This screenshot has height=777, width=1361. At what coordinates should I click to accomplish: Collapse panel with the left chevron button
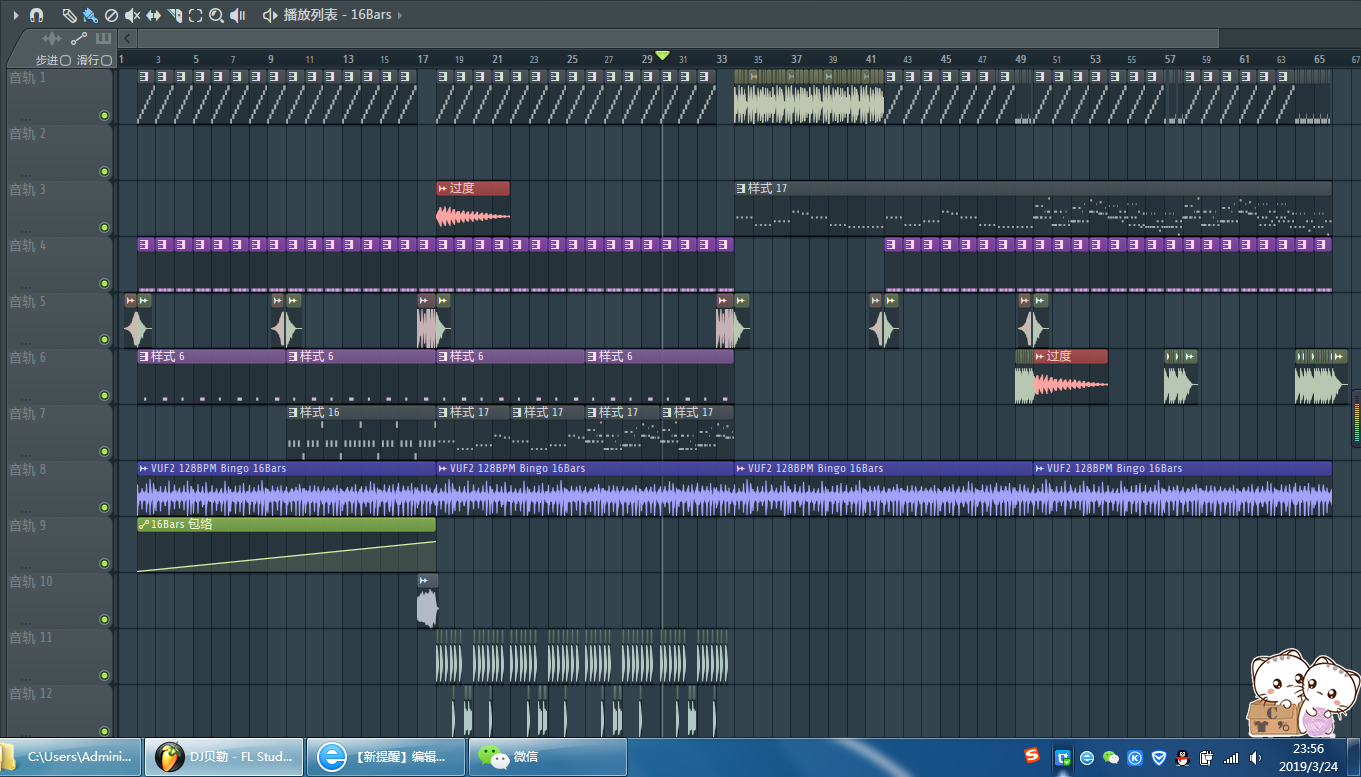(126, 38)
